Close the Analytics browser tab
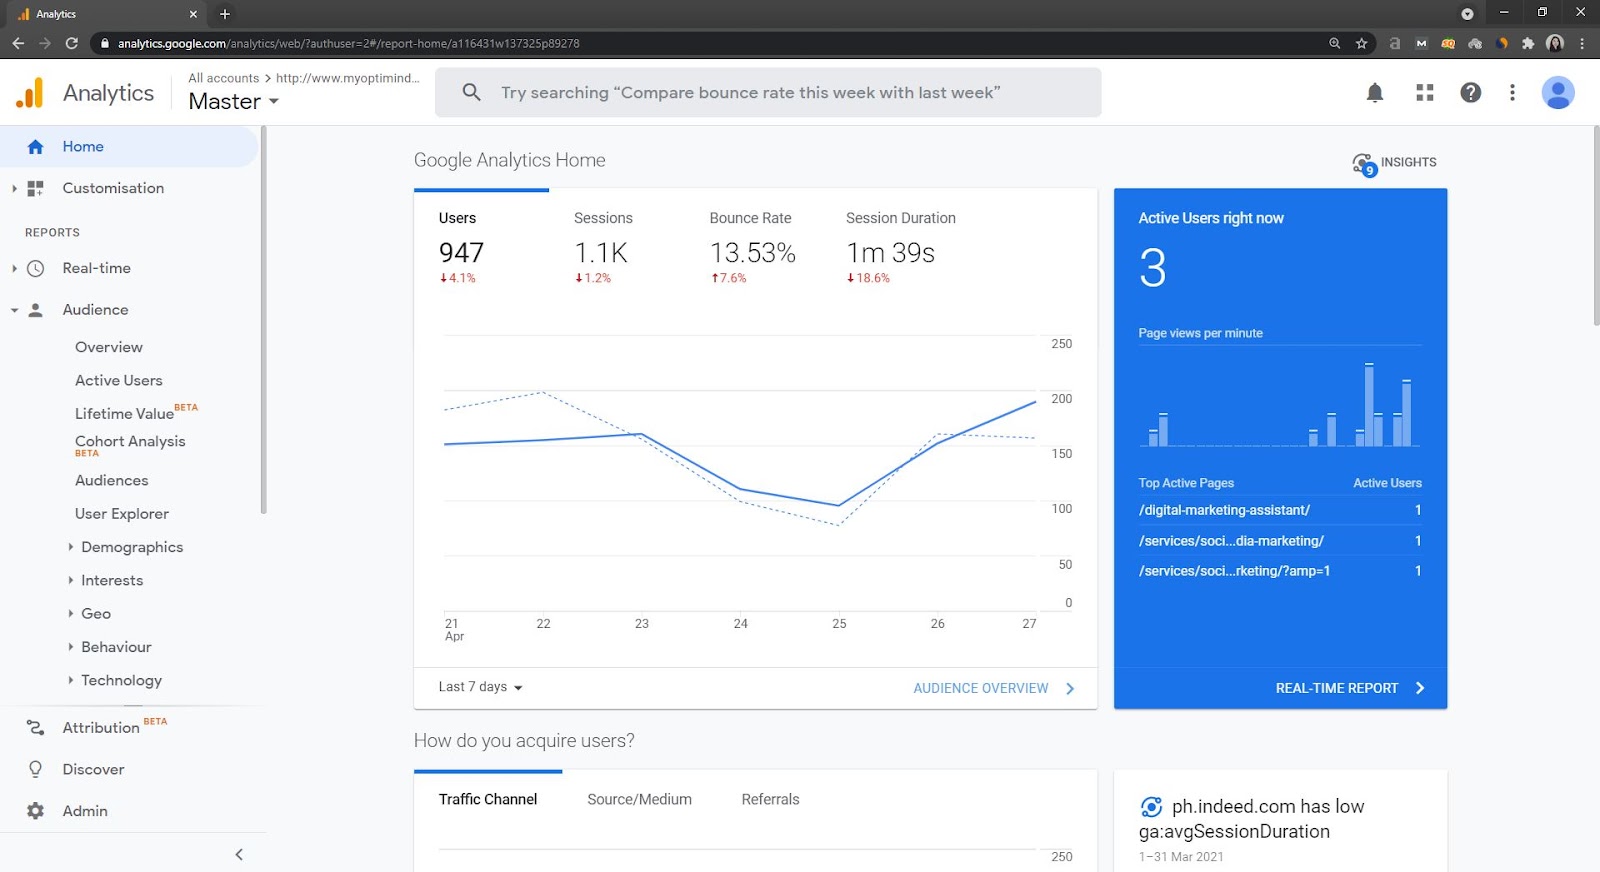This screenshot has height=872, width=1600. tap(193, 14)
